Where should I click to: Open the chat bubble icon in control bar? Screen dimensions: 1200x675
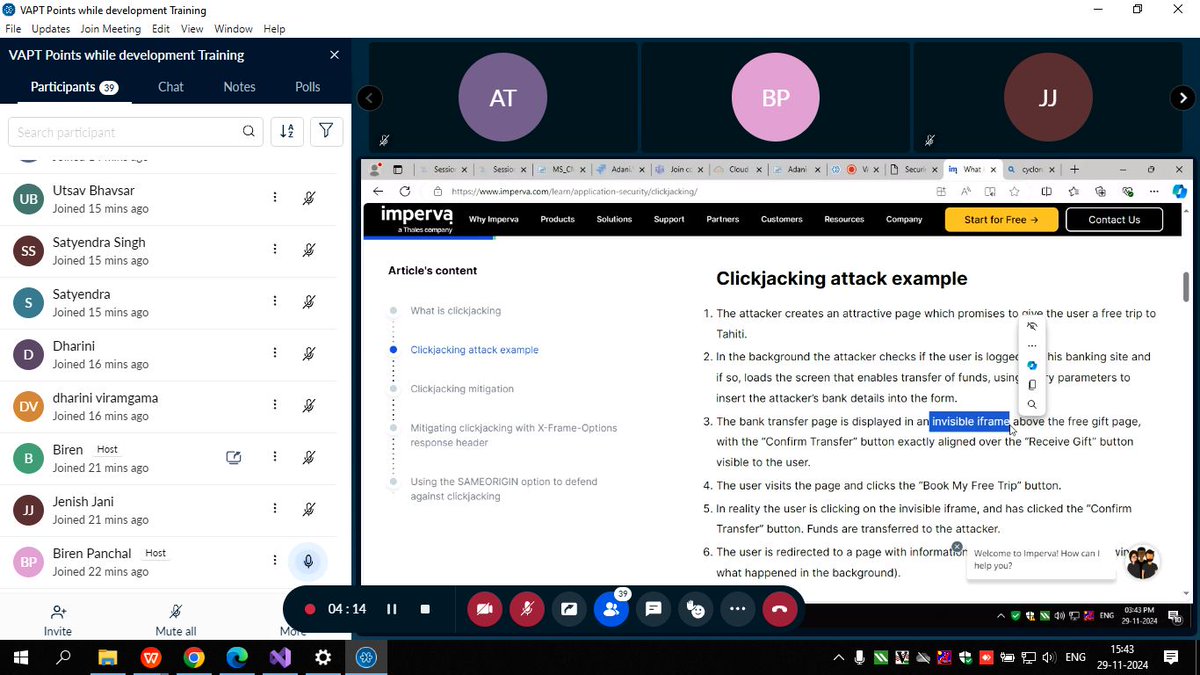coord(654,609)
